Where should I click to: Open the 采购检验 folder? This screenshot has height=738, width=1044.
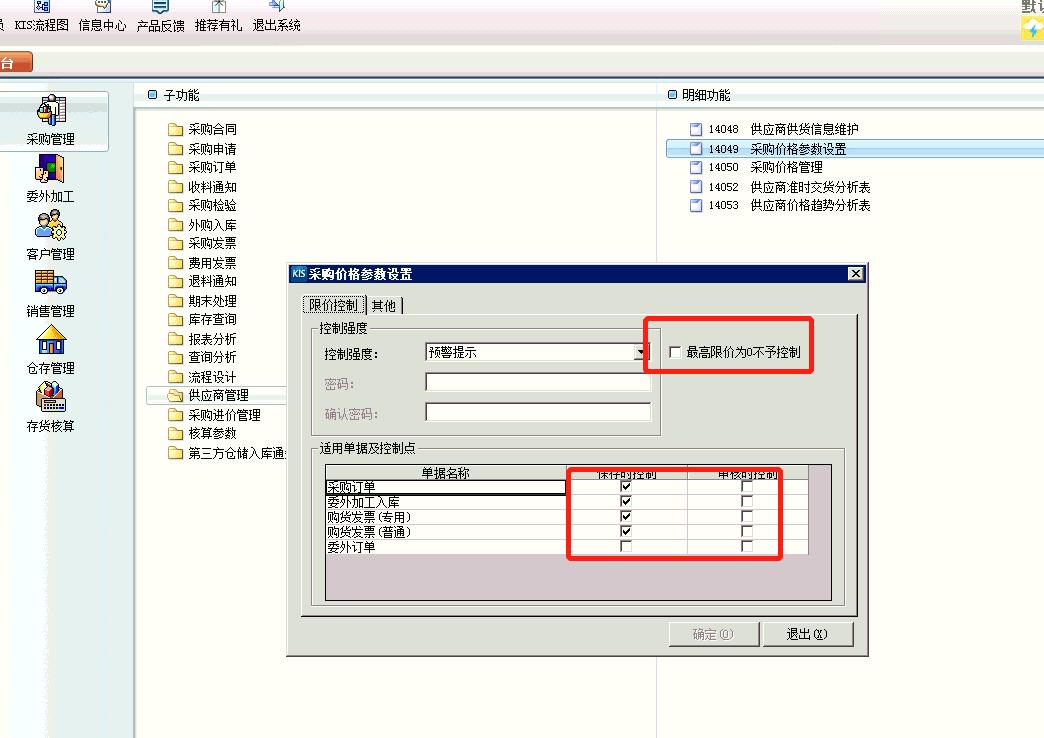[x=202, y=205]
